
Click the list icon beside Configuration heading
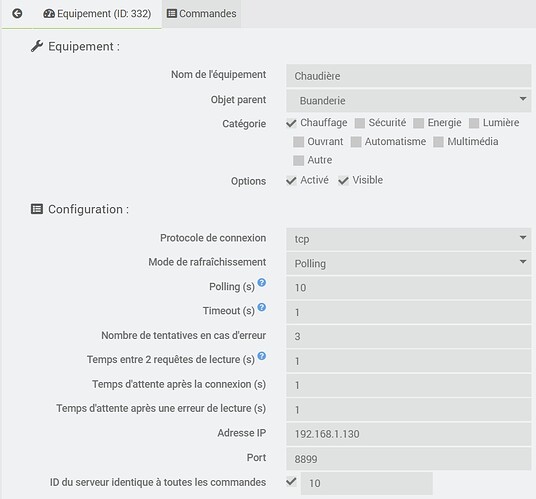click(37, 209)
